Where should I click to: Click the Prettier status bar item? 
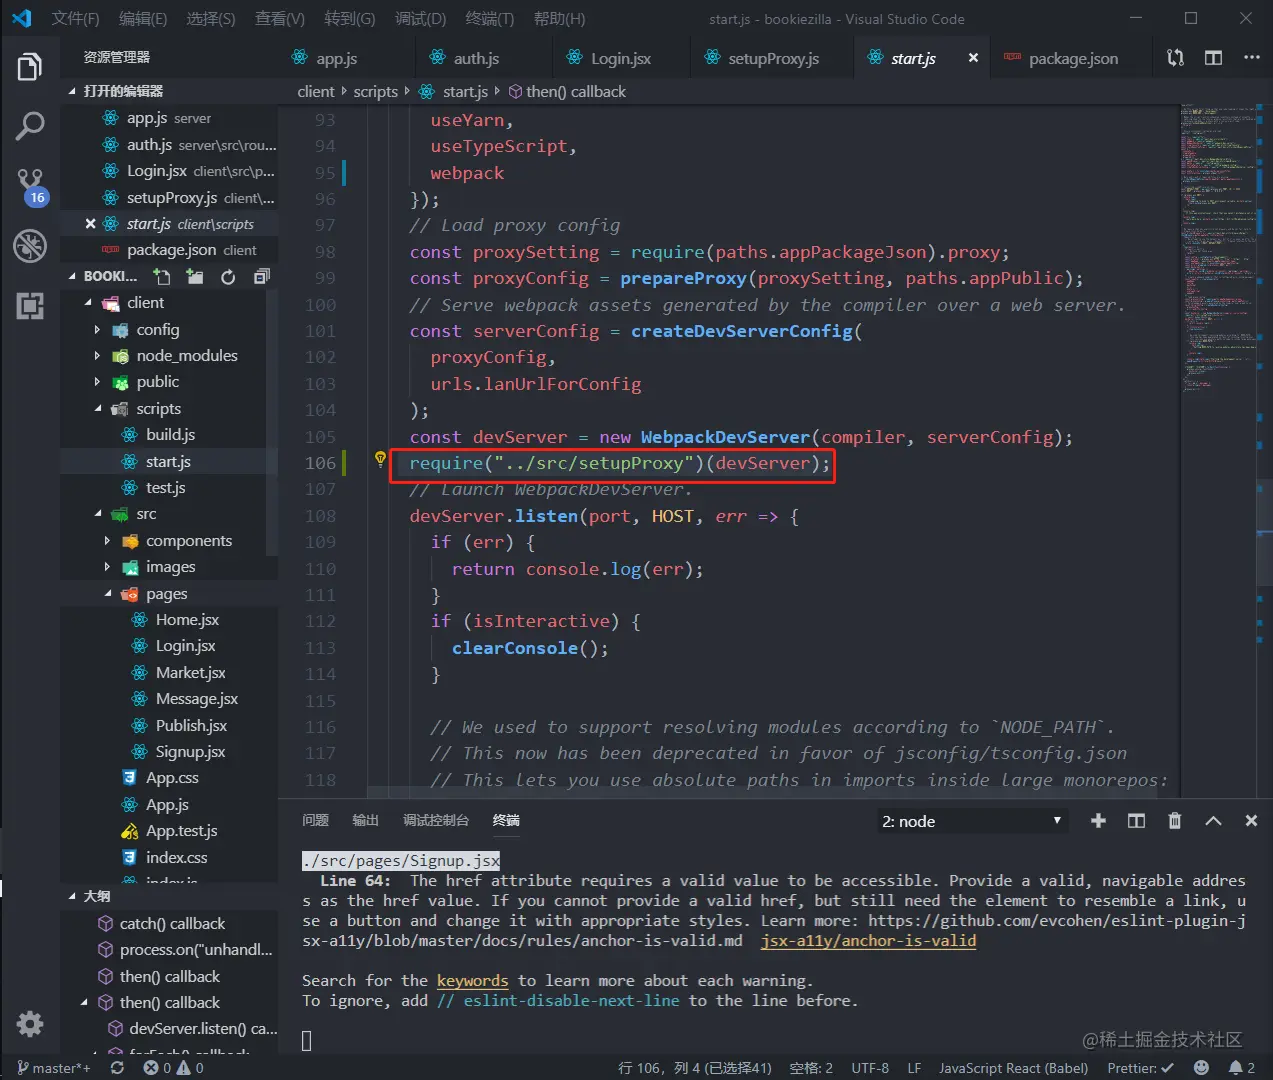1141,1068
